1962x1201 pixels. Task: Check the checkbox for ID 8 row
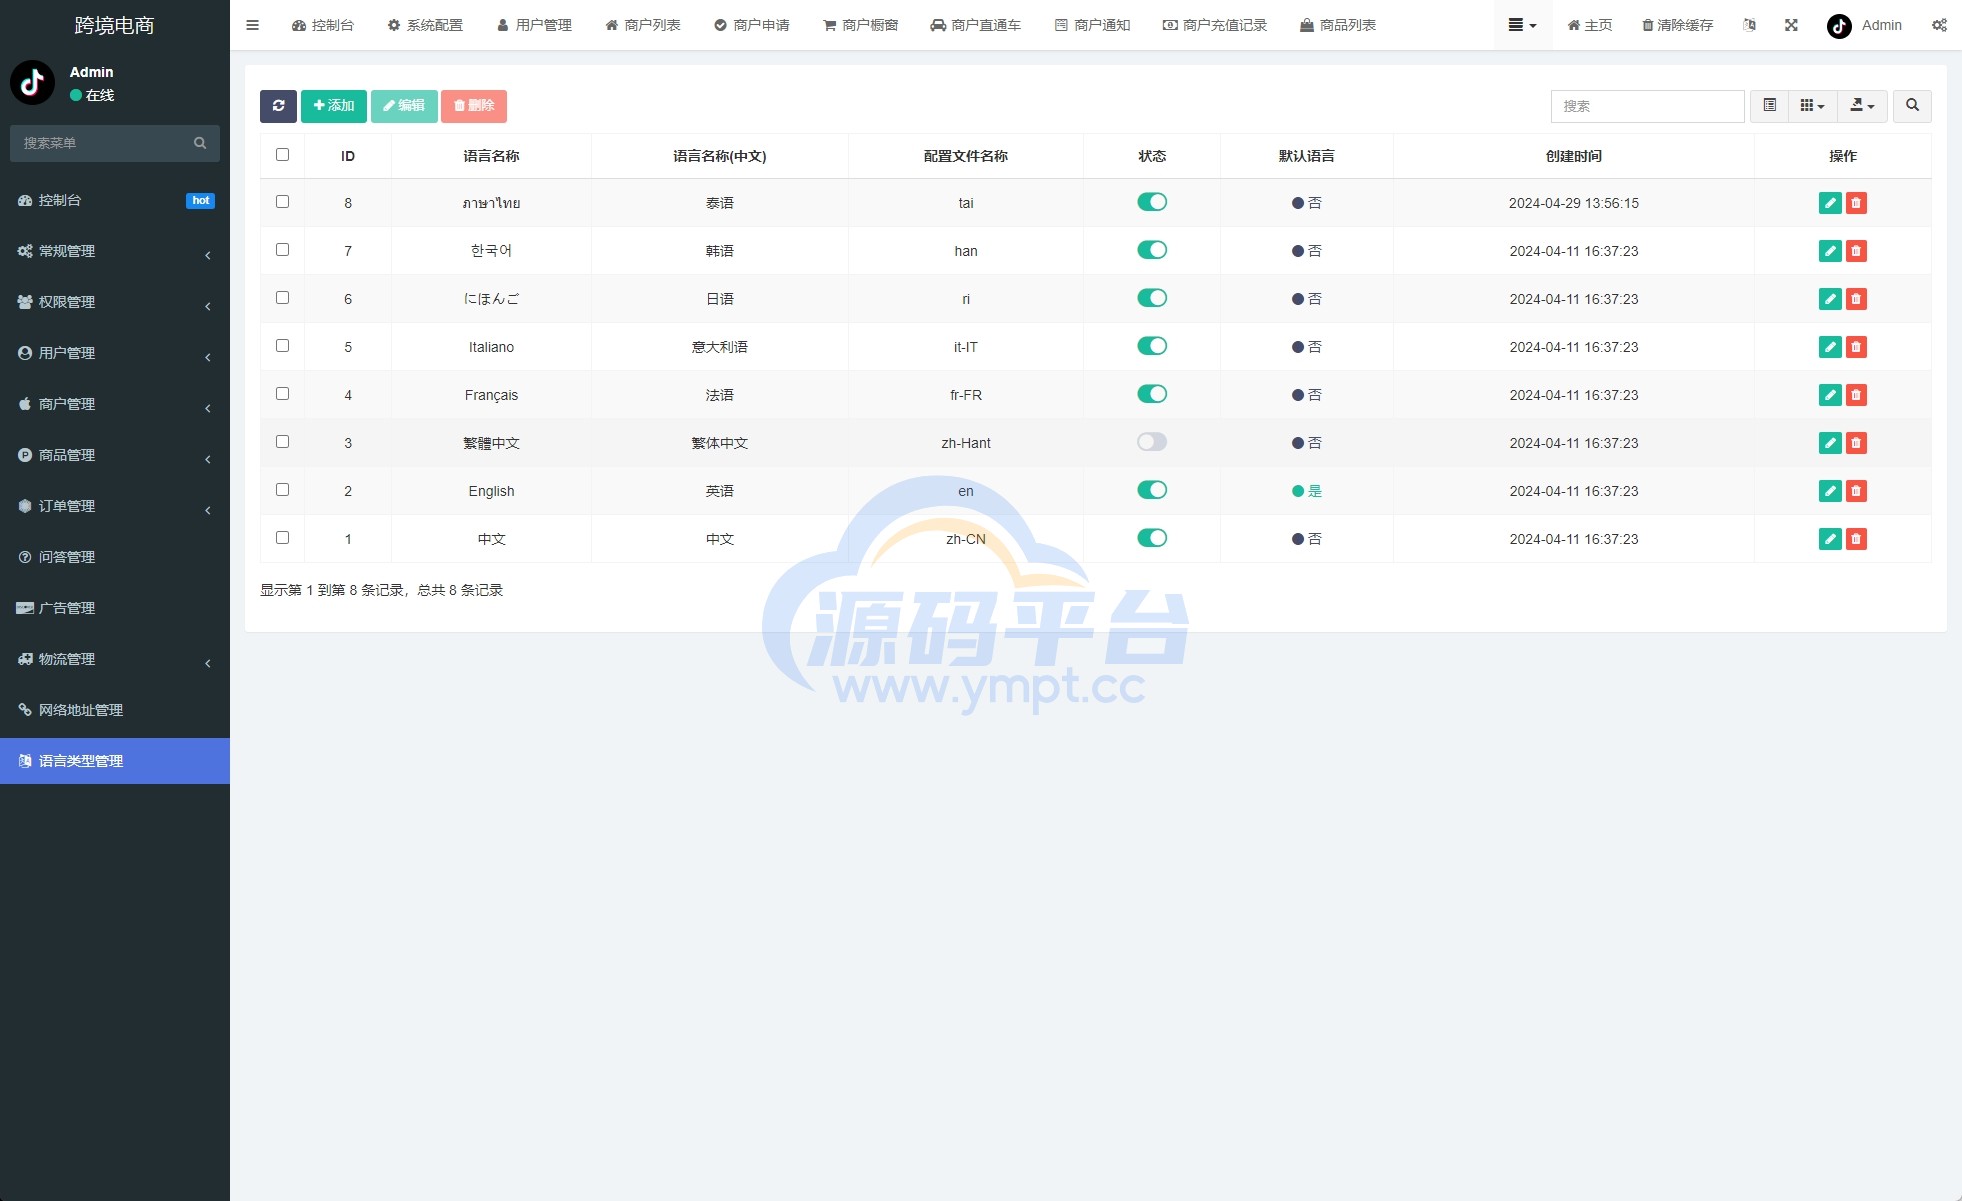282,202
